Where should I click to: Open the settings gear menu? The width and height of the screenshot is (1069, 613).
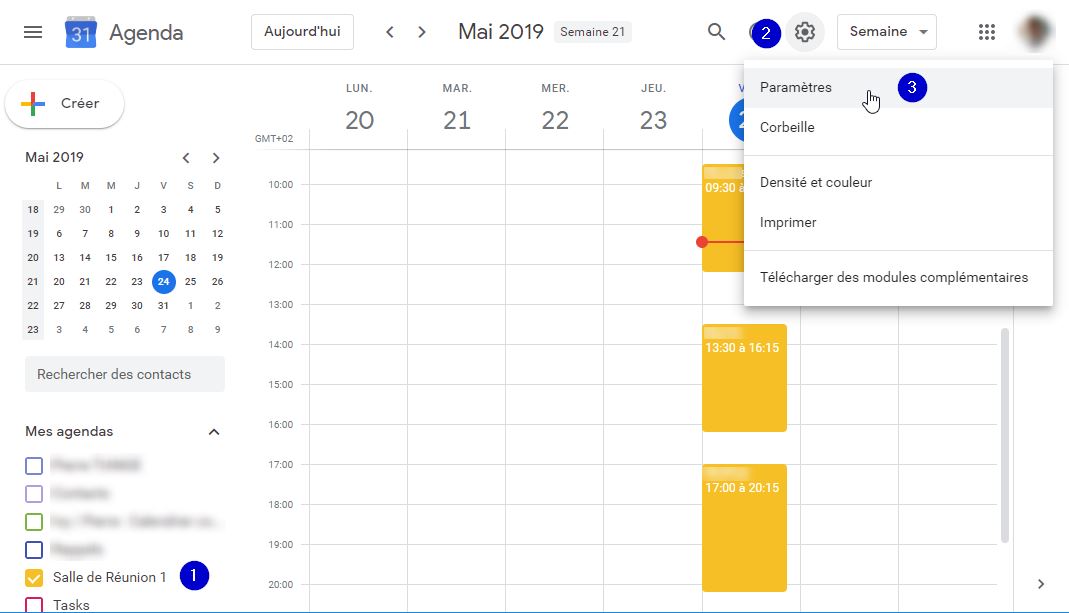click(805, 32)
